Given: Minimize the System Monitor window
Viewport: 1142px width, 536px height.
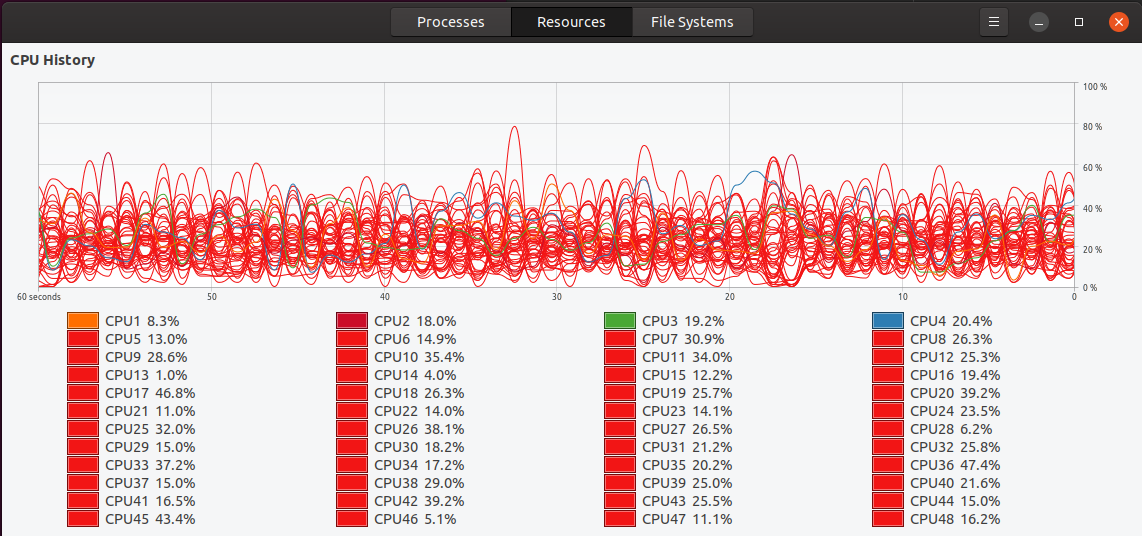Looking at the screenshot, I should tap(1040, 22).
